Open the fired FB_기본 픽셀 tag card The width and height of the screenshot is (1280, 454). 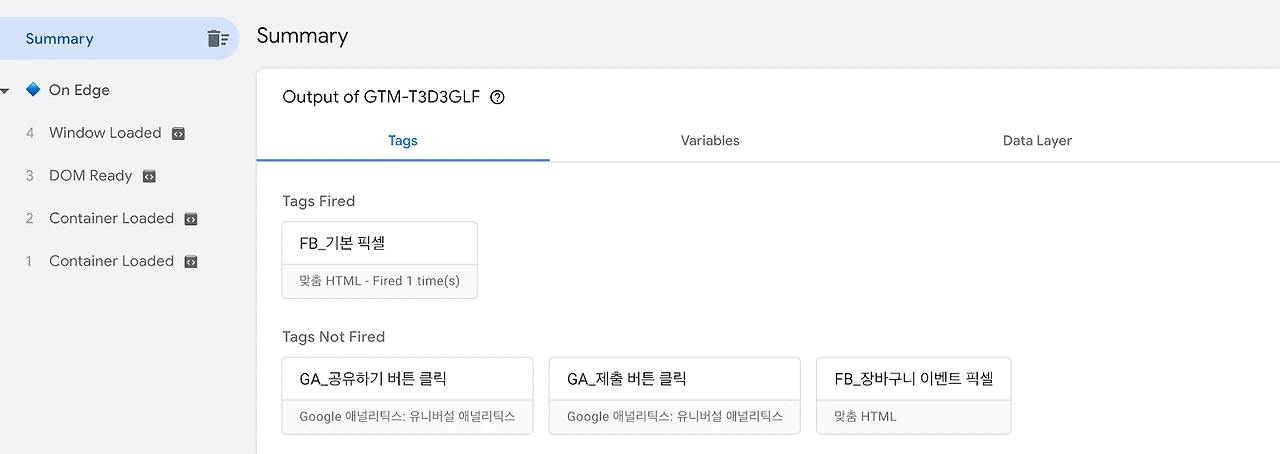(380, 260)
